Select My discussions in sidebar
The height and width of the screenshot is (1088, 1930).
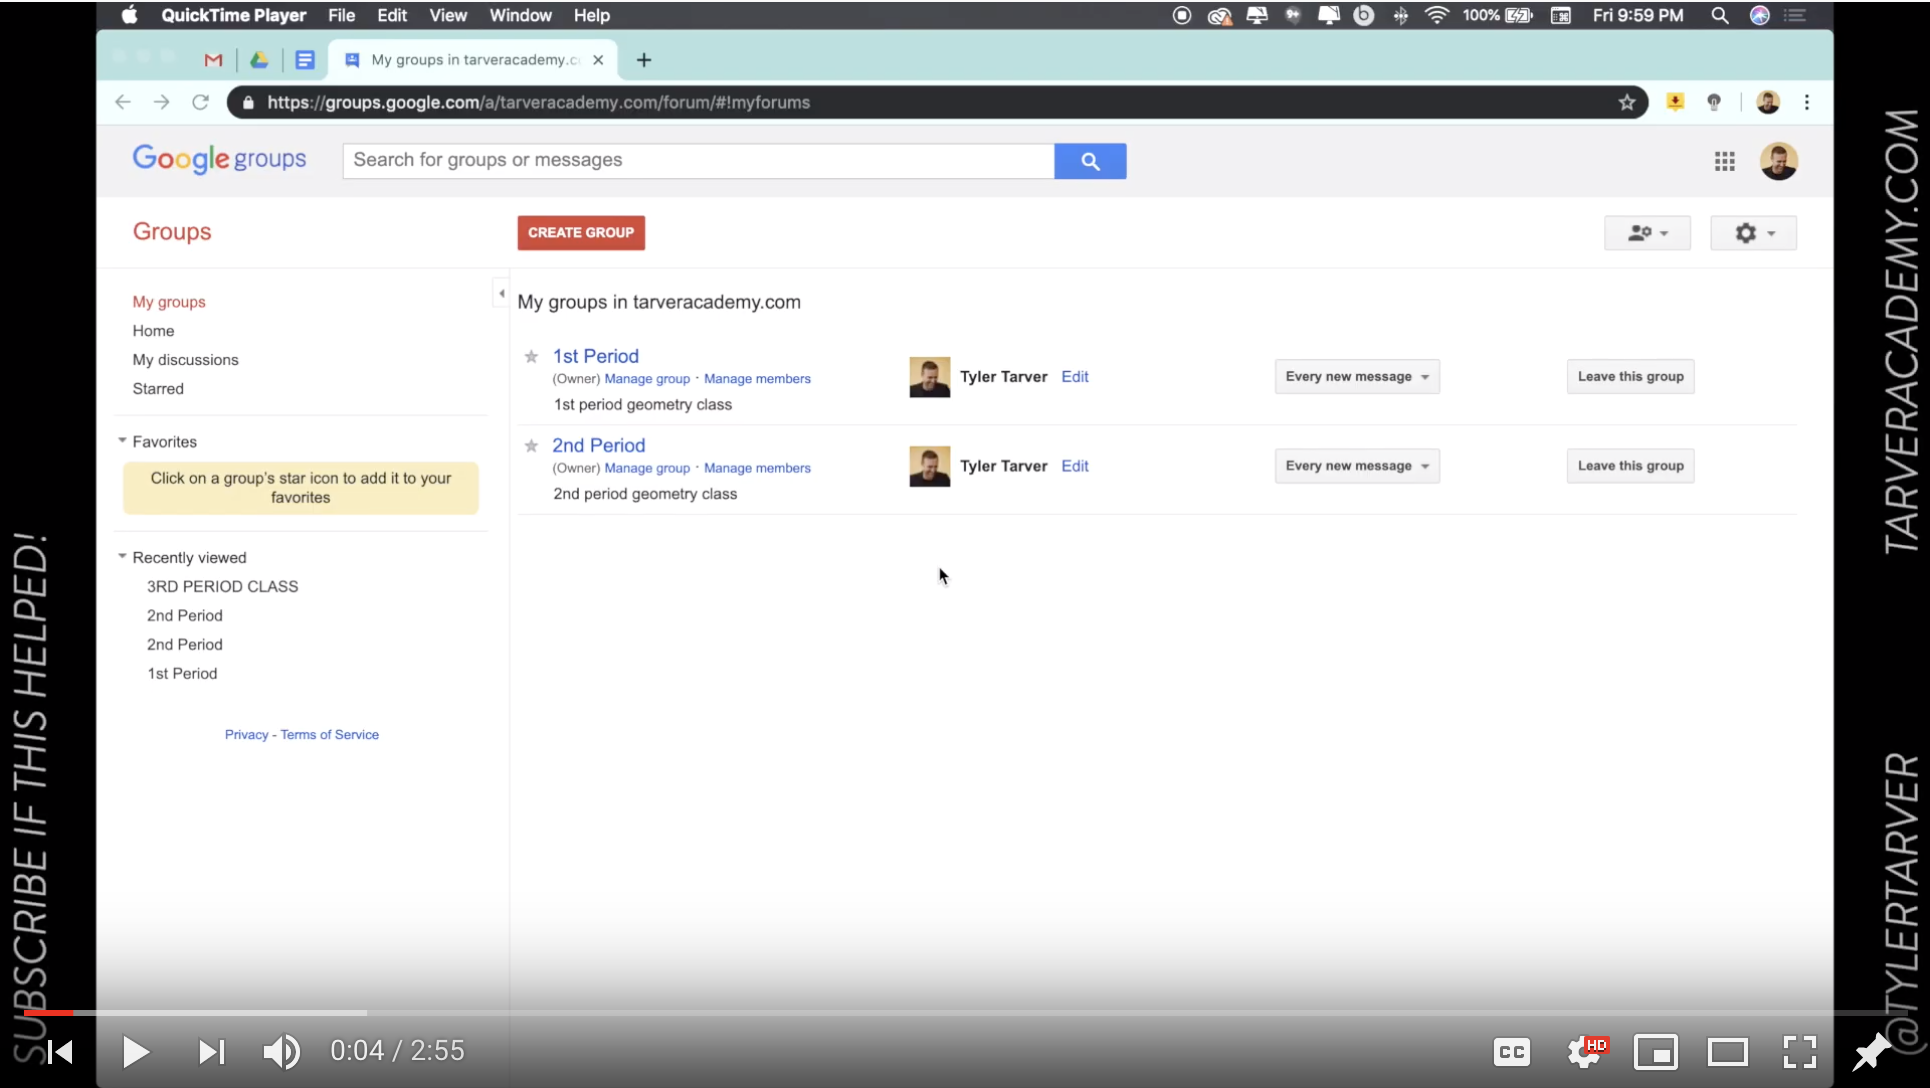[x=185, y=360]
